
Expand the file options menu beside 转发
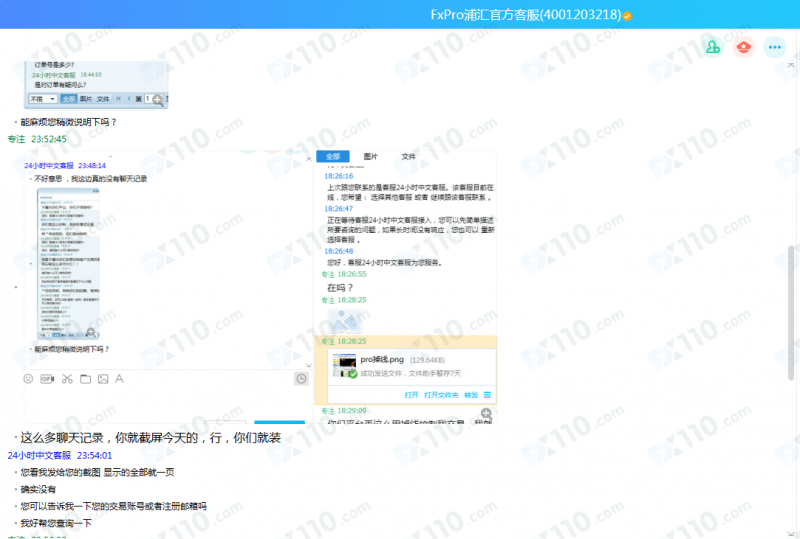tap(489, 395)
